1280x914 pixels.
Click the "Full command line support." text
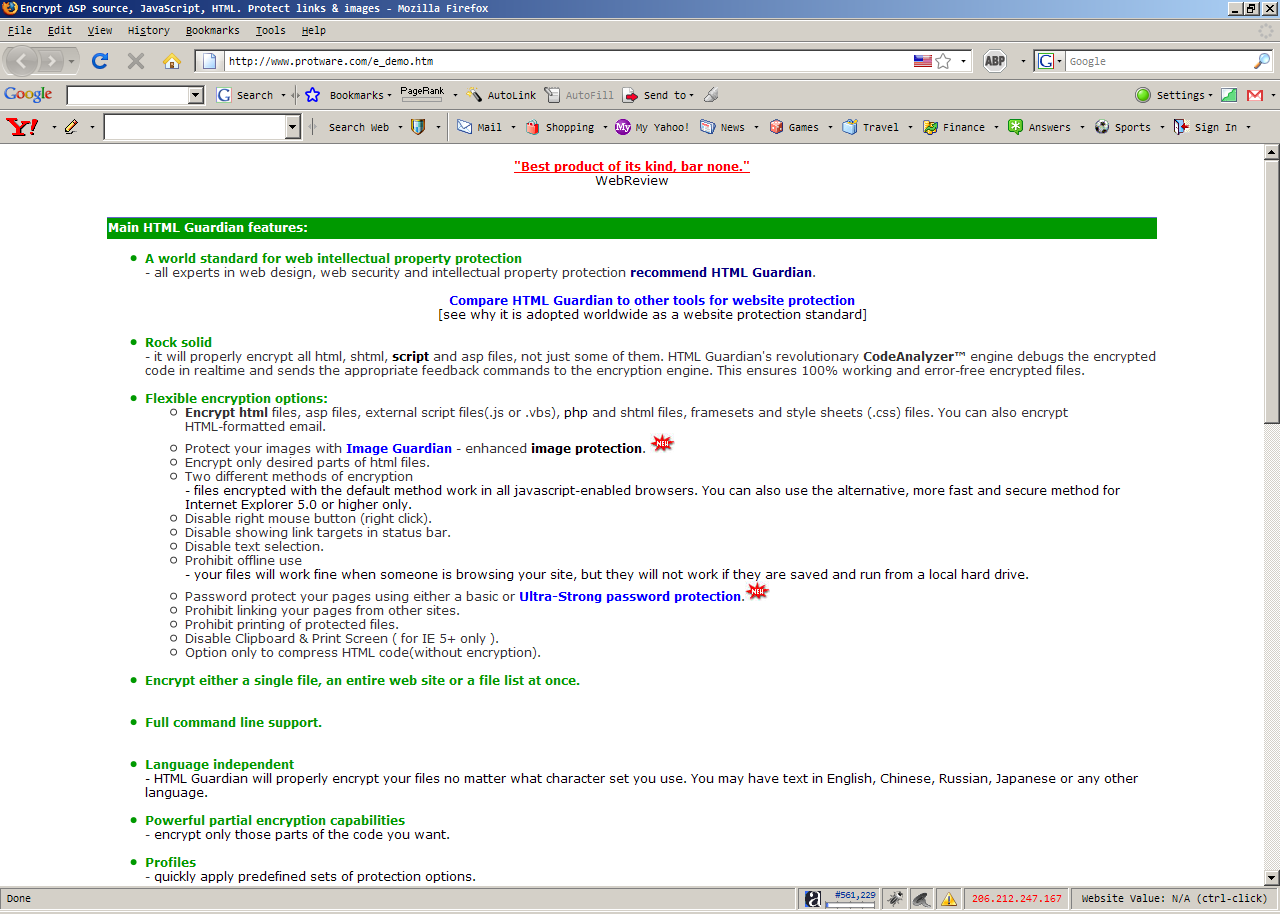click(x=233, y=722)
